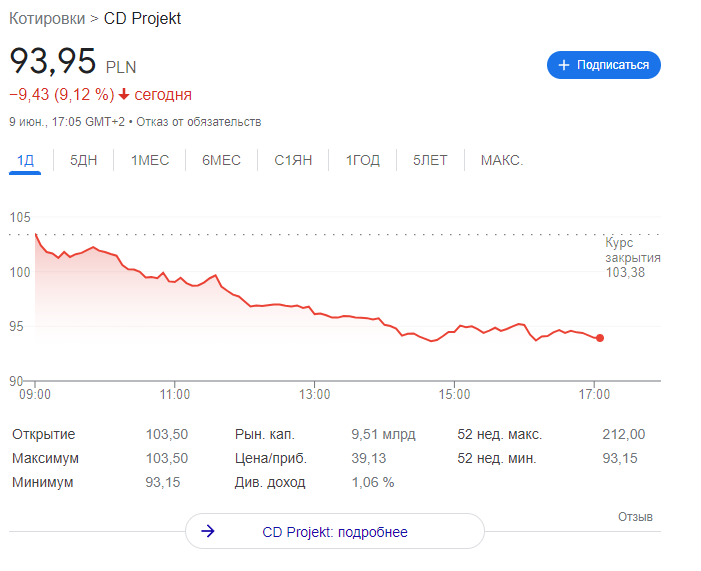Viewport: 701px width, 571px height.
Task: Click the 52 нед. макс. value 212,00
Action: [624, 434]
